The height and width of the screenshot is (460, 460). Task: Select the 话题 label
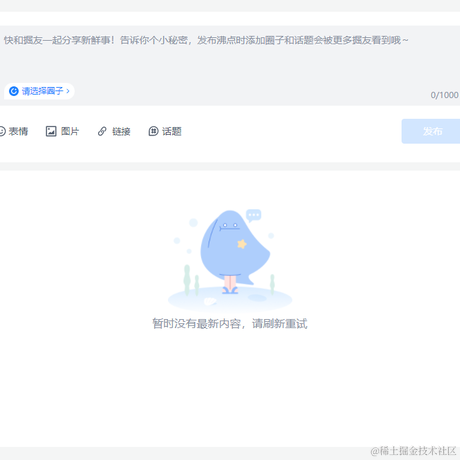click(x=172, y=131)
